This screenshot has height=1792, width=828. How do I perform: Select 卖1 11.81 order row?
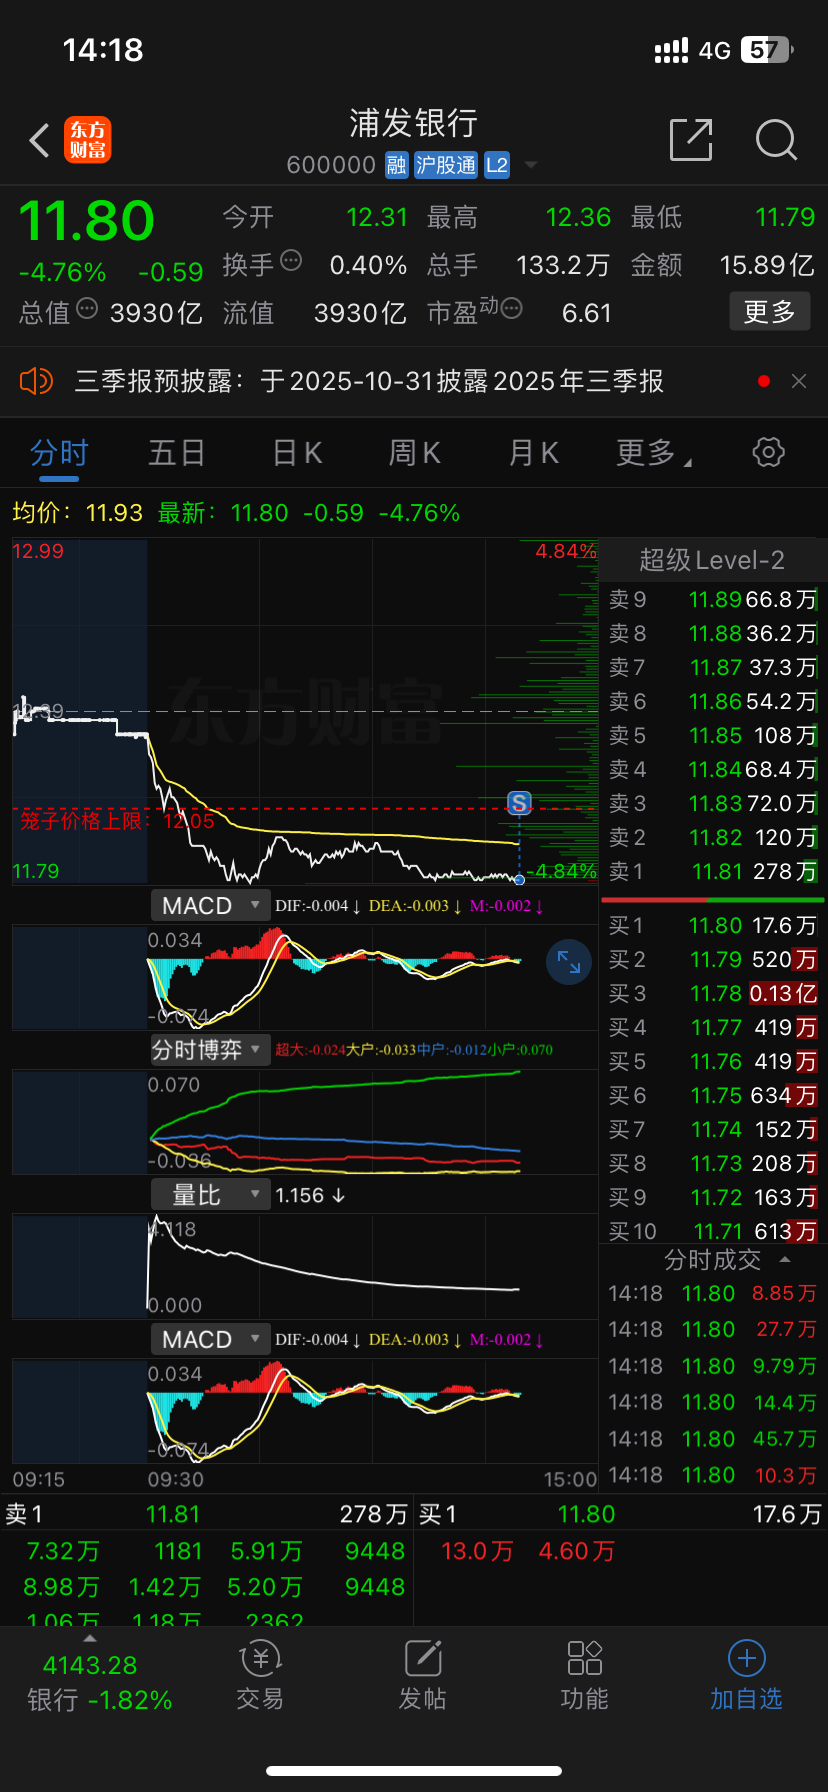[x=713, y=871]
